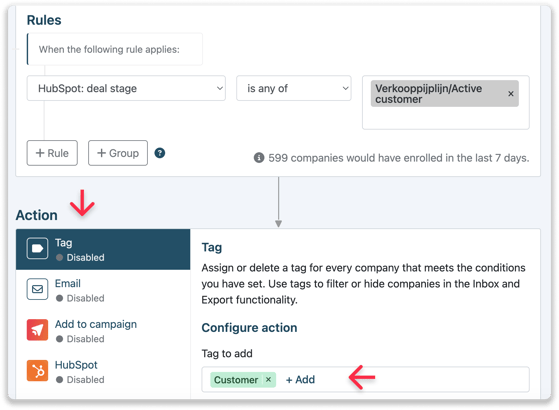Toggle the Tag action Disabled status

pos(80,257)
